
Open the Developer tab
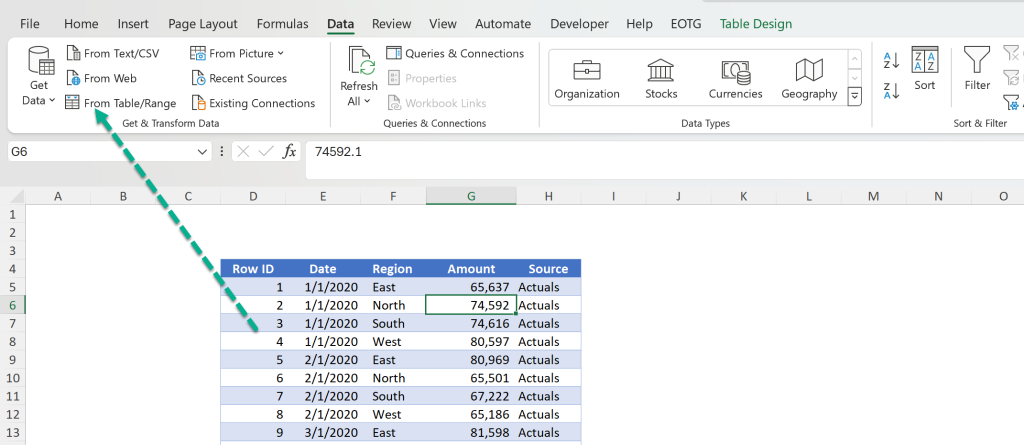(x=579, y=24)
